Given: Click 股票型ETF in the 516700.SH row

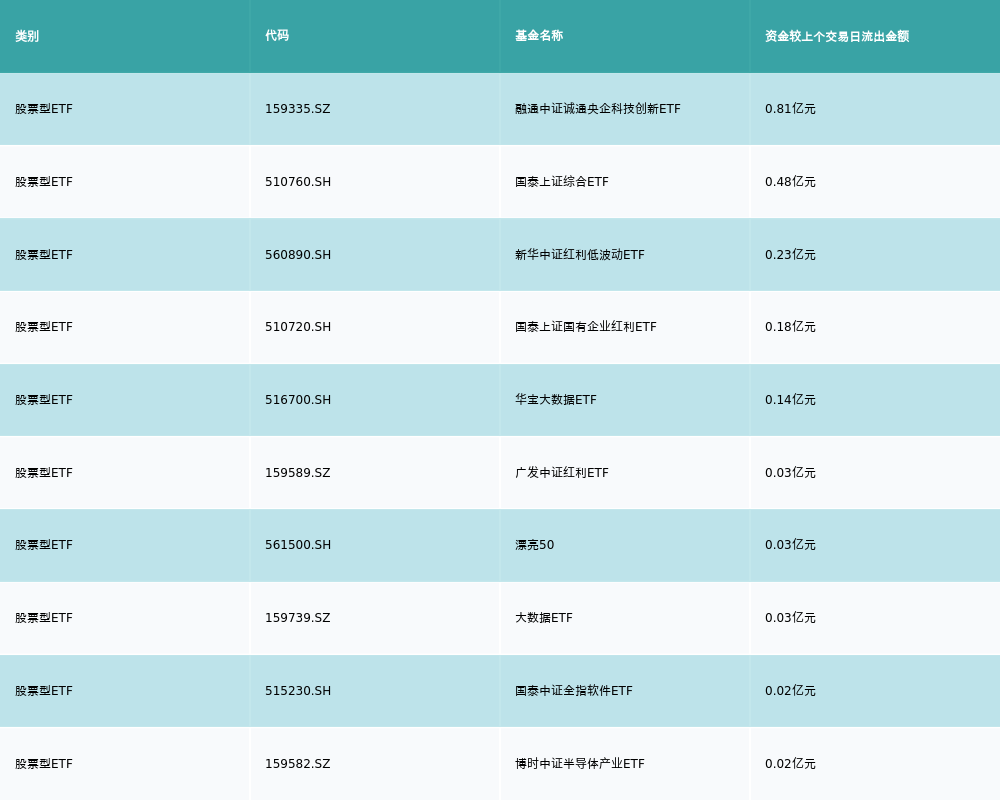Looking at the screenshot, I should coord(44,400).
